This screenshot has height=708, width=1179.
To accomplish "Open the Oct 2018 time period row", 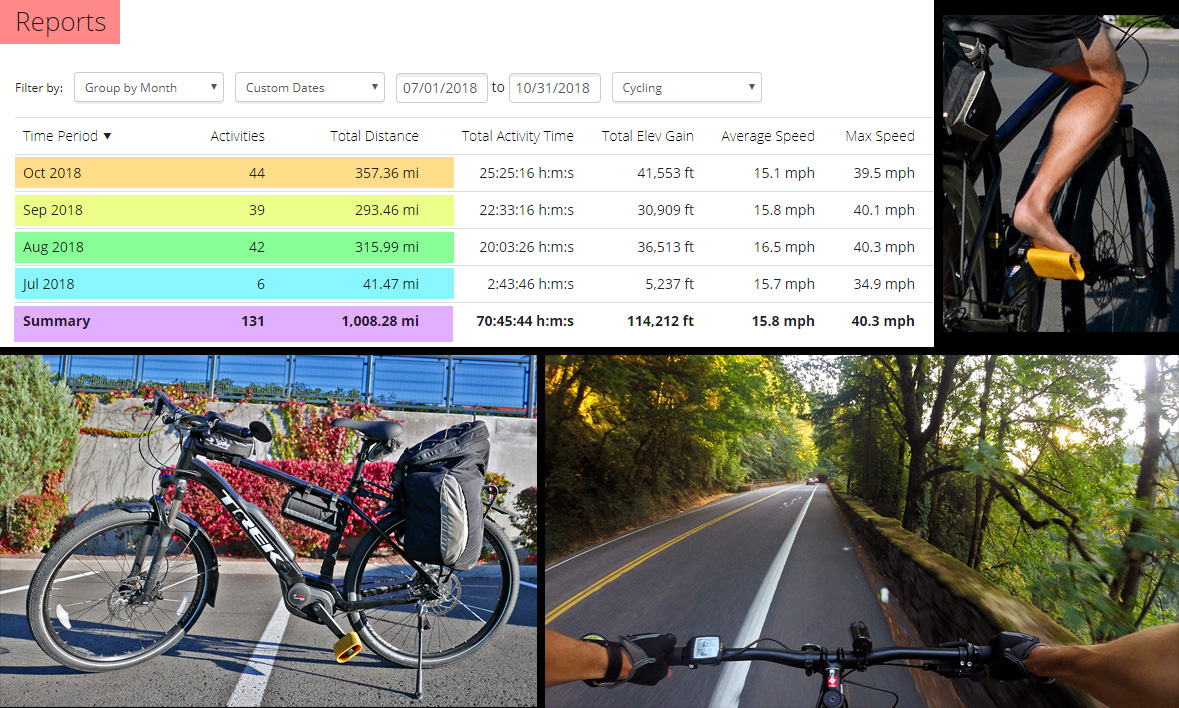I will pyautogui.click(x=52, y=173).
